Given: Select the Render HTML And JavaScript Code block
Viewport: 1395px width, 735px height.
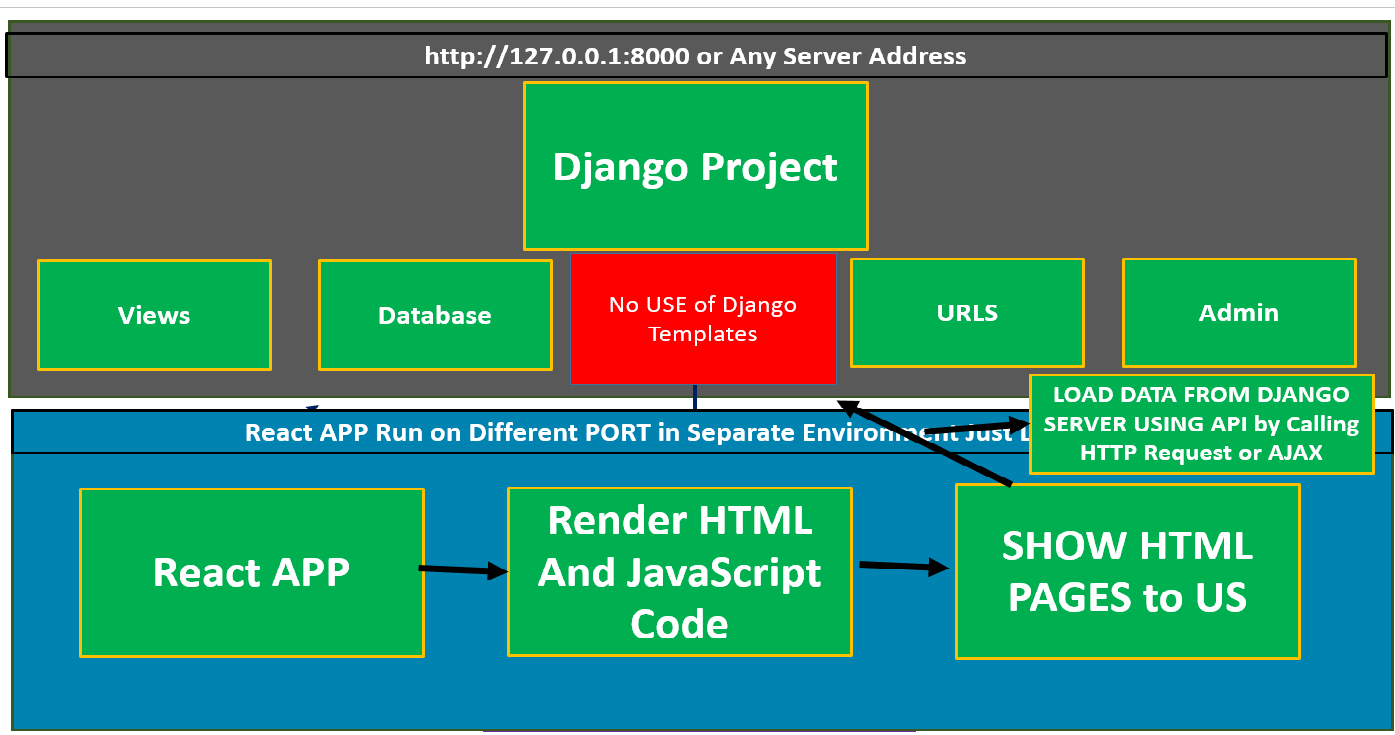Looking at the screenshot, I should 679,571.
